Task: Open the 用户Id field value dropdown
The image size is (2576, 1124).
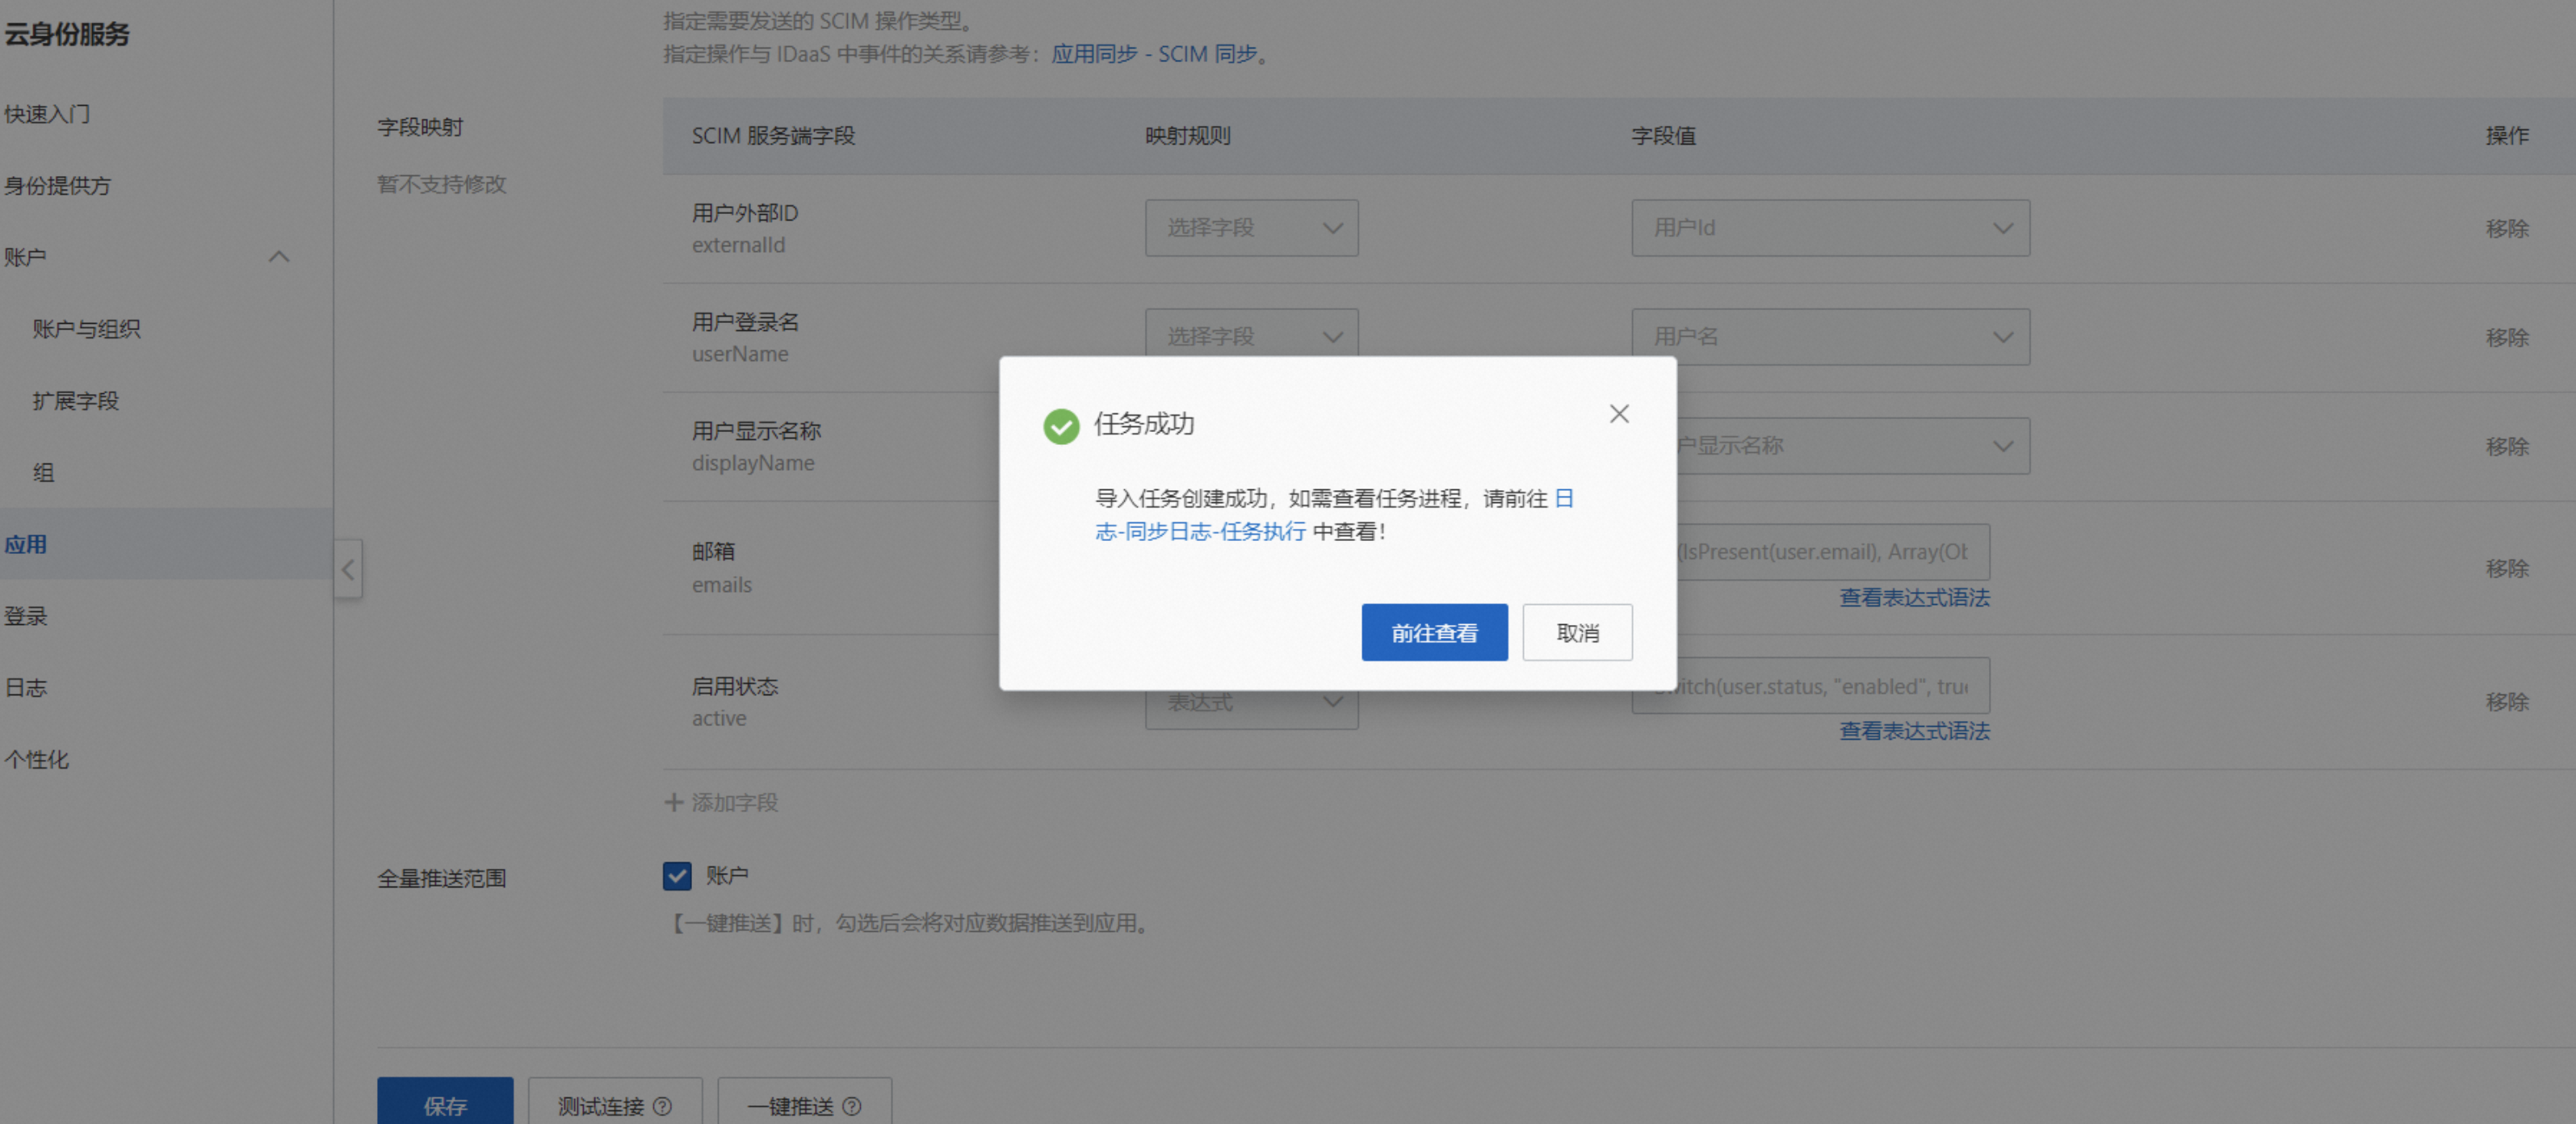Action: tap(1829, 228)
